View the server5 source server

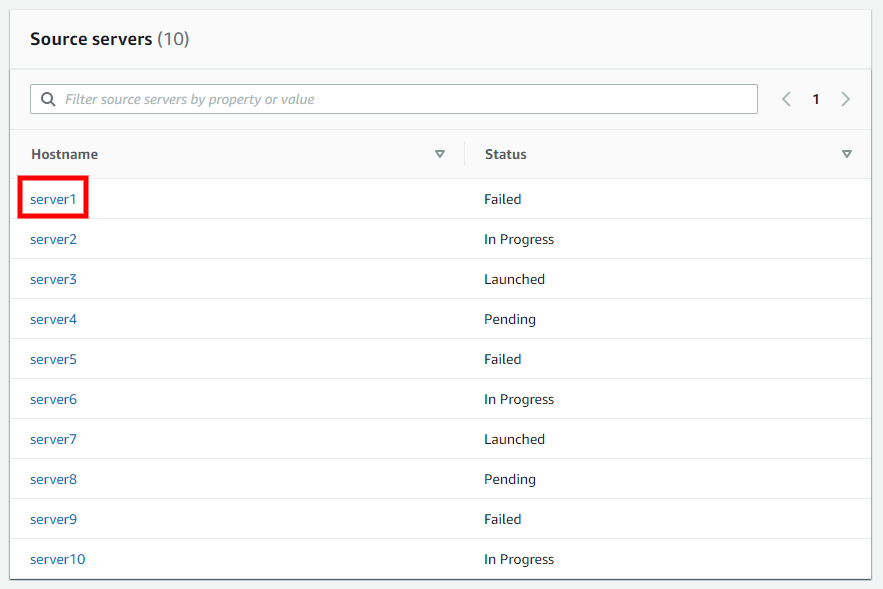click(x=53, y=359)
